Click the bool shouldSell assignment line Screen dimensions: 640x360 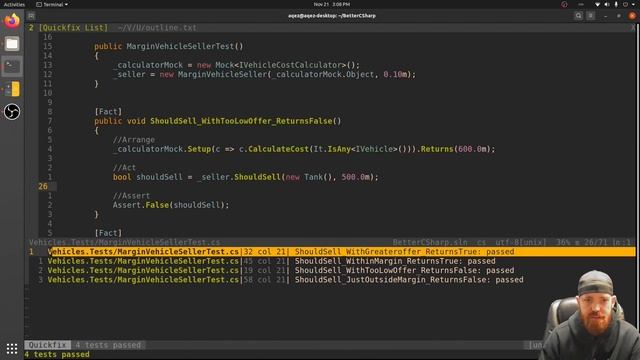coord(246,177)
